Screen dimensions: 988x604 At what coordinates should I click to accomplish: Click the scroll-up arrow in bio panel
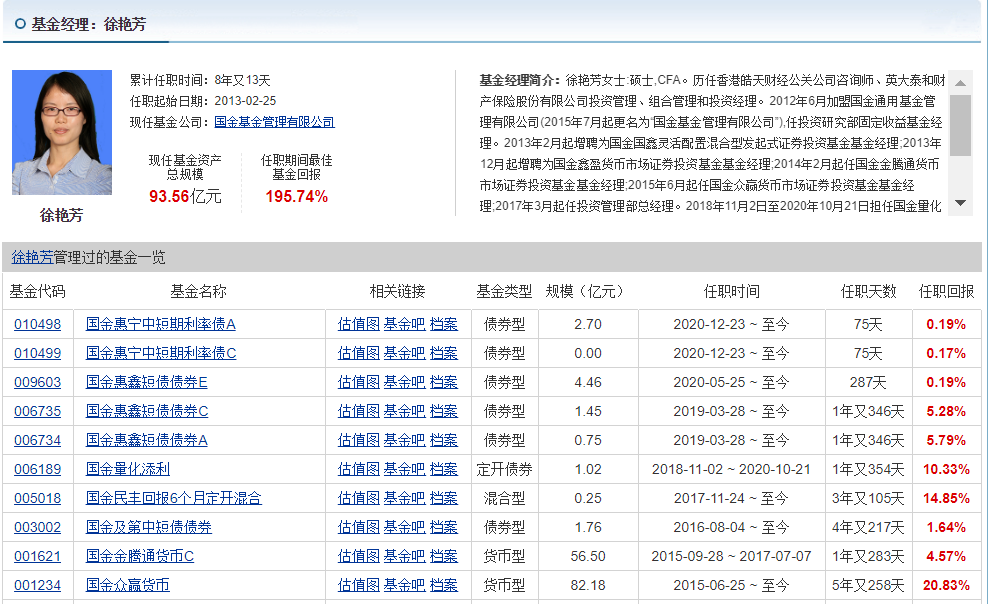[x=960, y=83]
